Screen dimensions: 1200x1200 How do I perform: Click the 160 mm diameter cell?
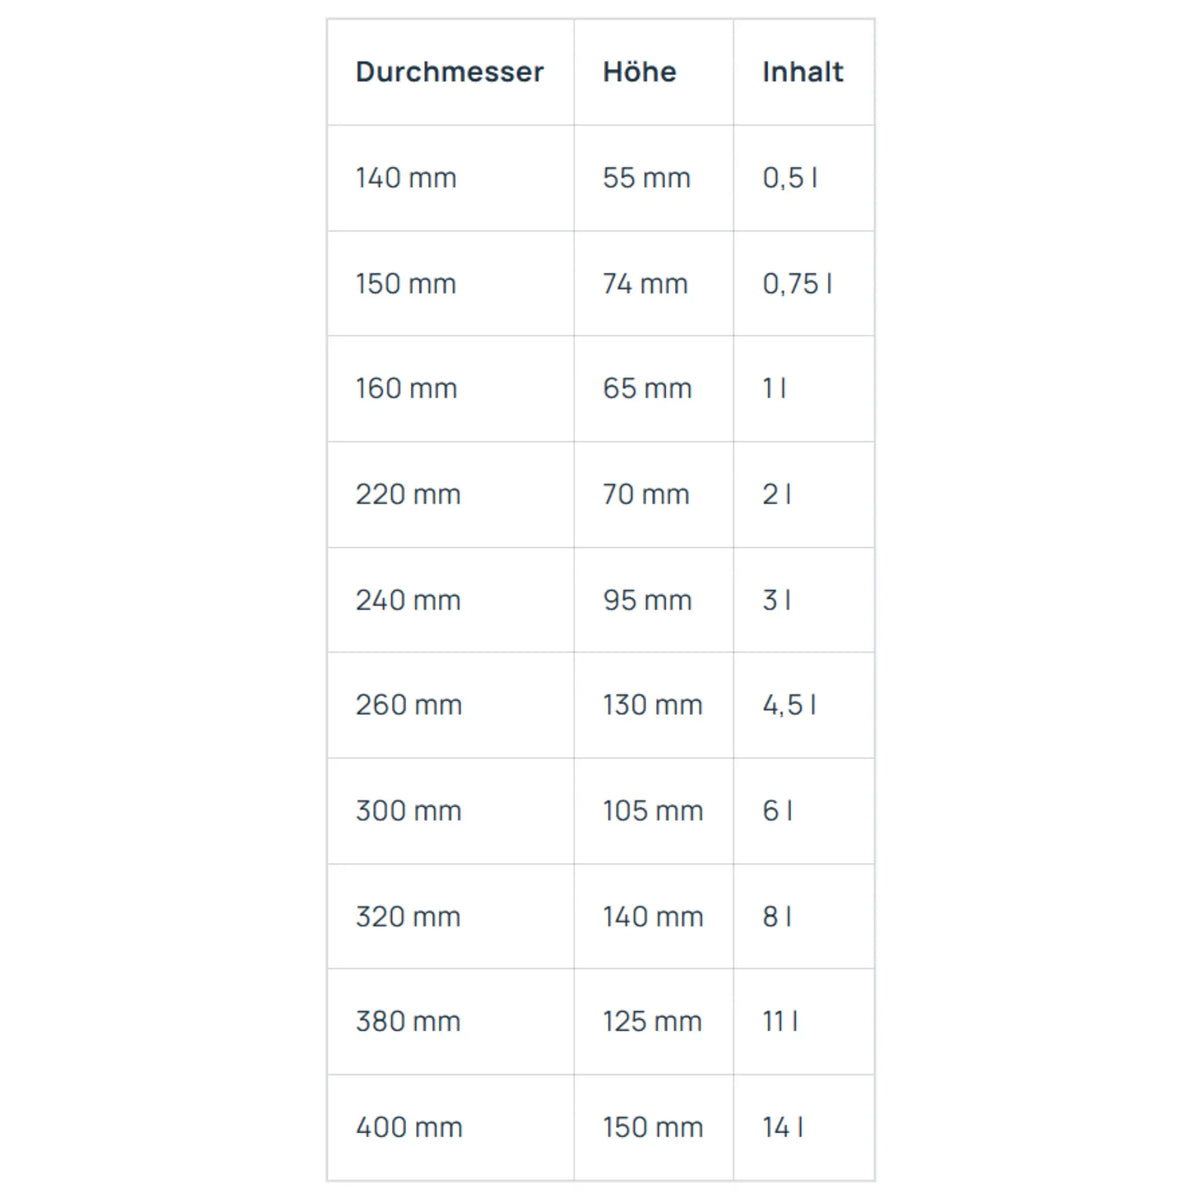[450, 389]
